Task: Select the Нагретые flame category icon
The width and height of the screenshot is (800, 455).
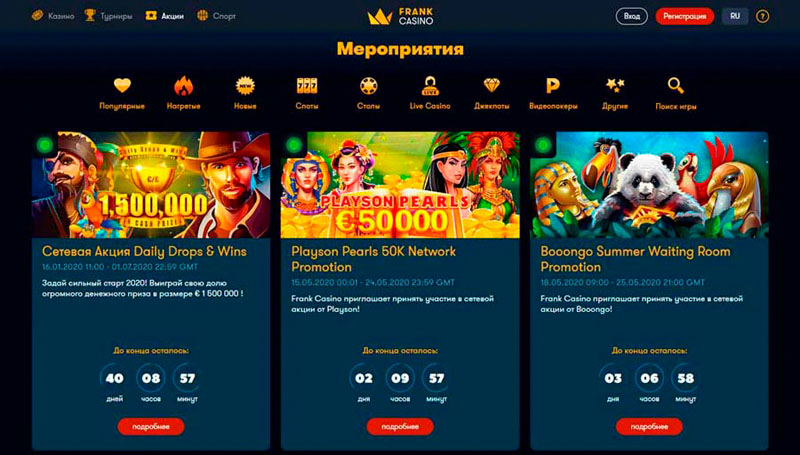Action: pyautogui.click(x=184, y=86)
